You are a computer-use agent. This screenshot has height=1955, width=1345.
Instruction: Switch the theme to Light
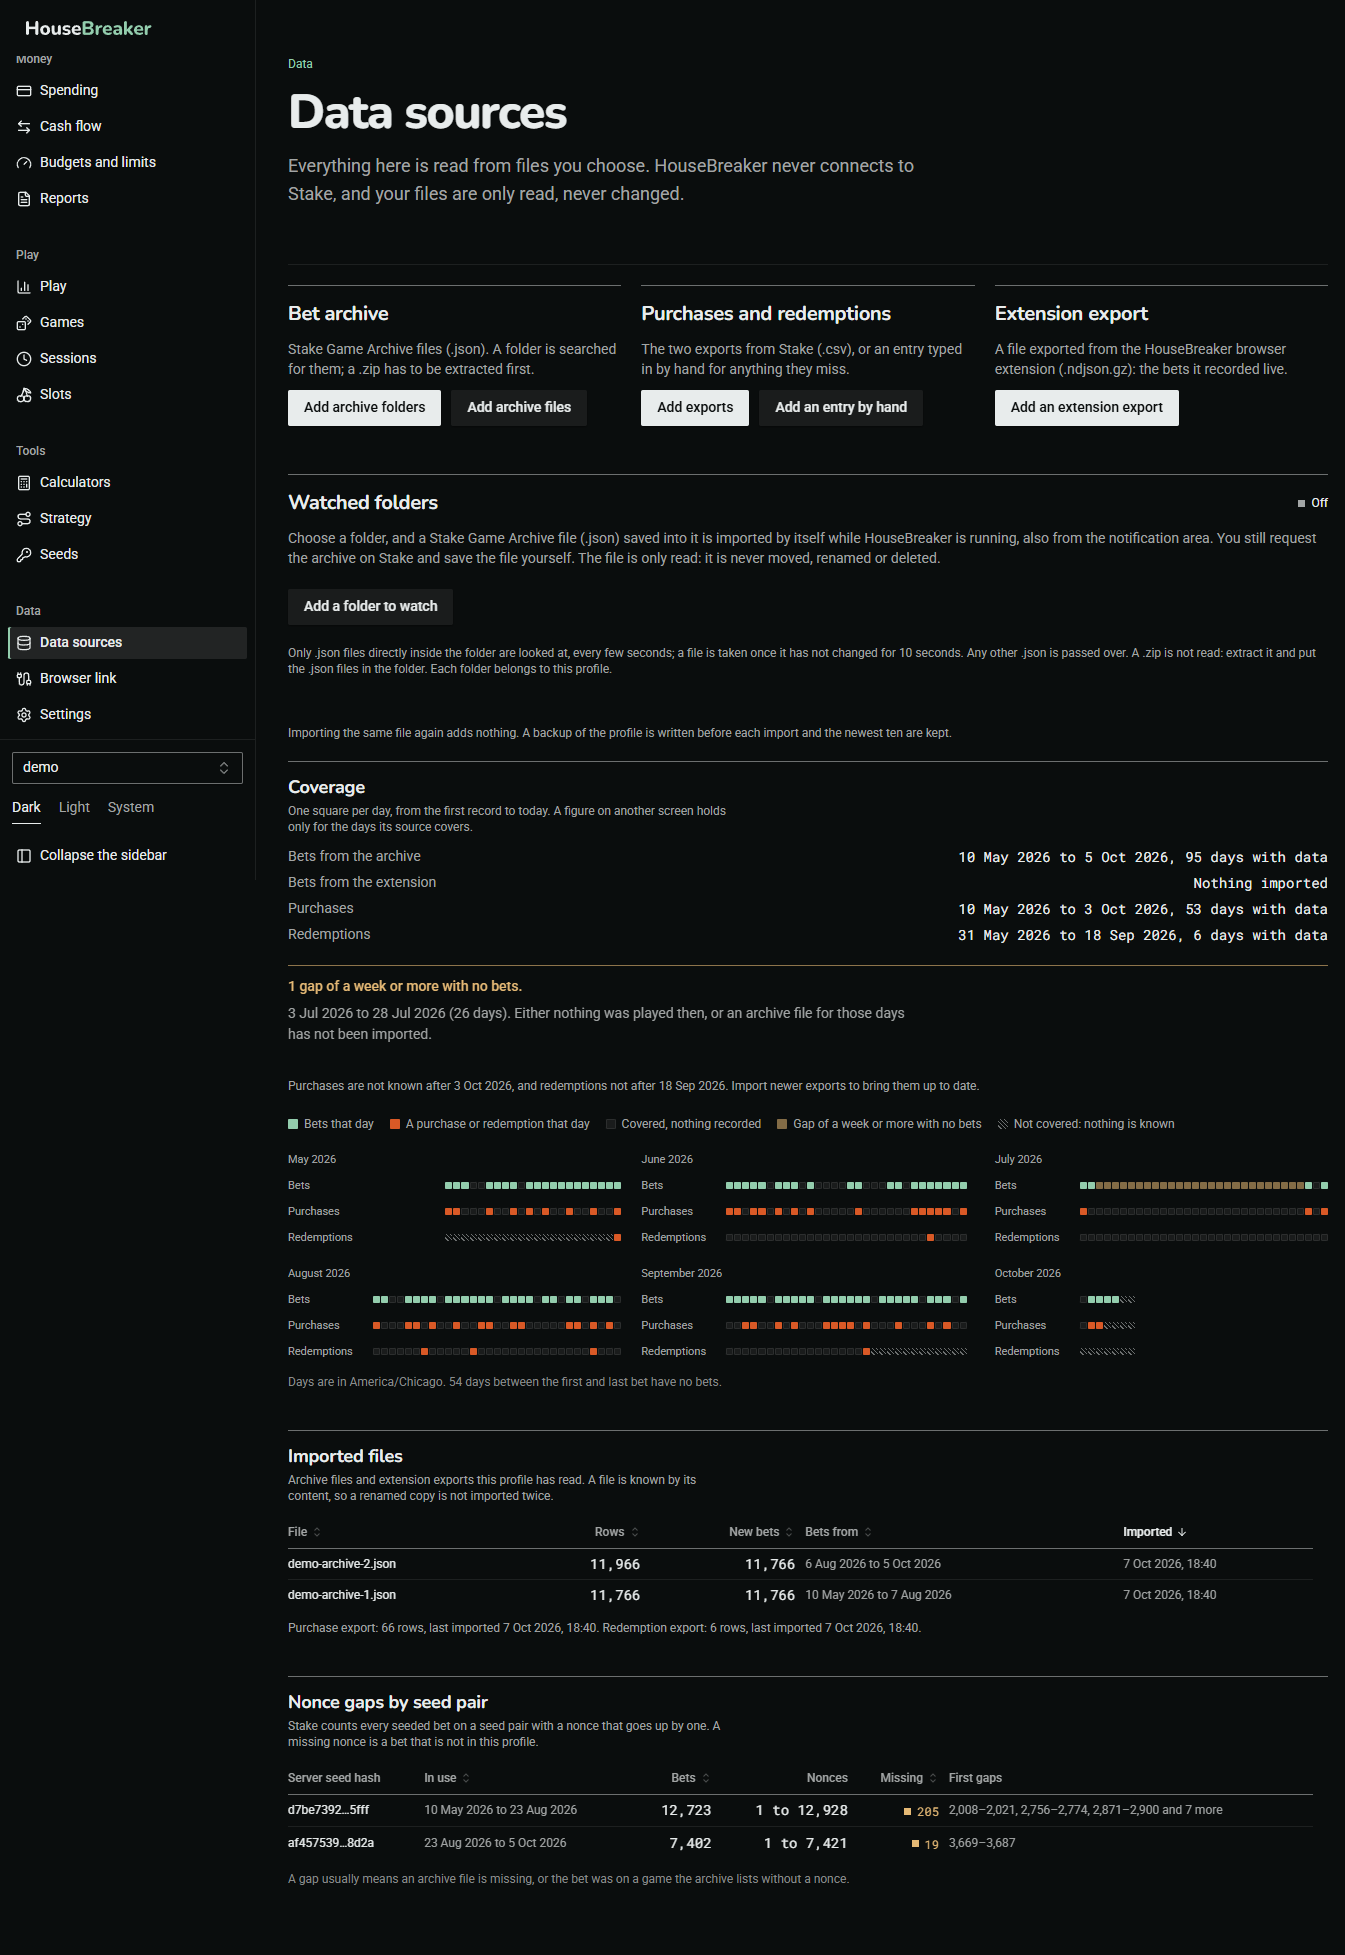[74, 807]
